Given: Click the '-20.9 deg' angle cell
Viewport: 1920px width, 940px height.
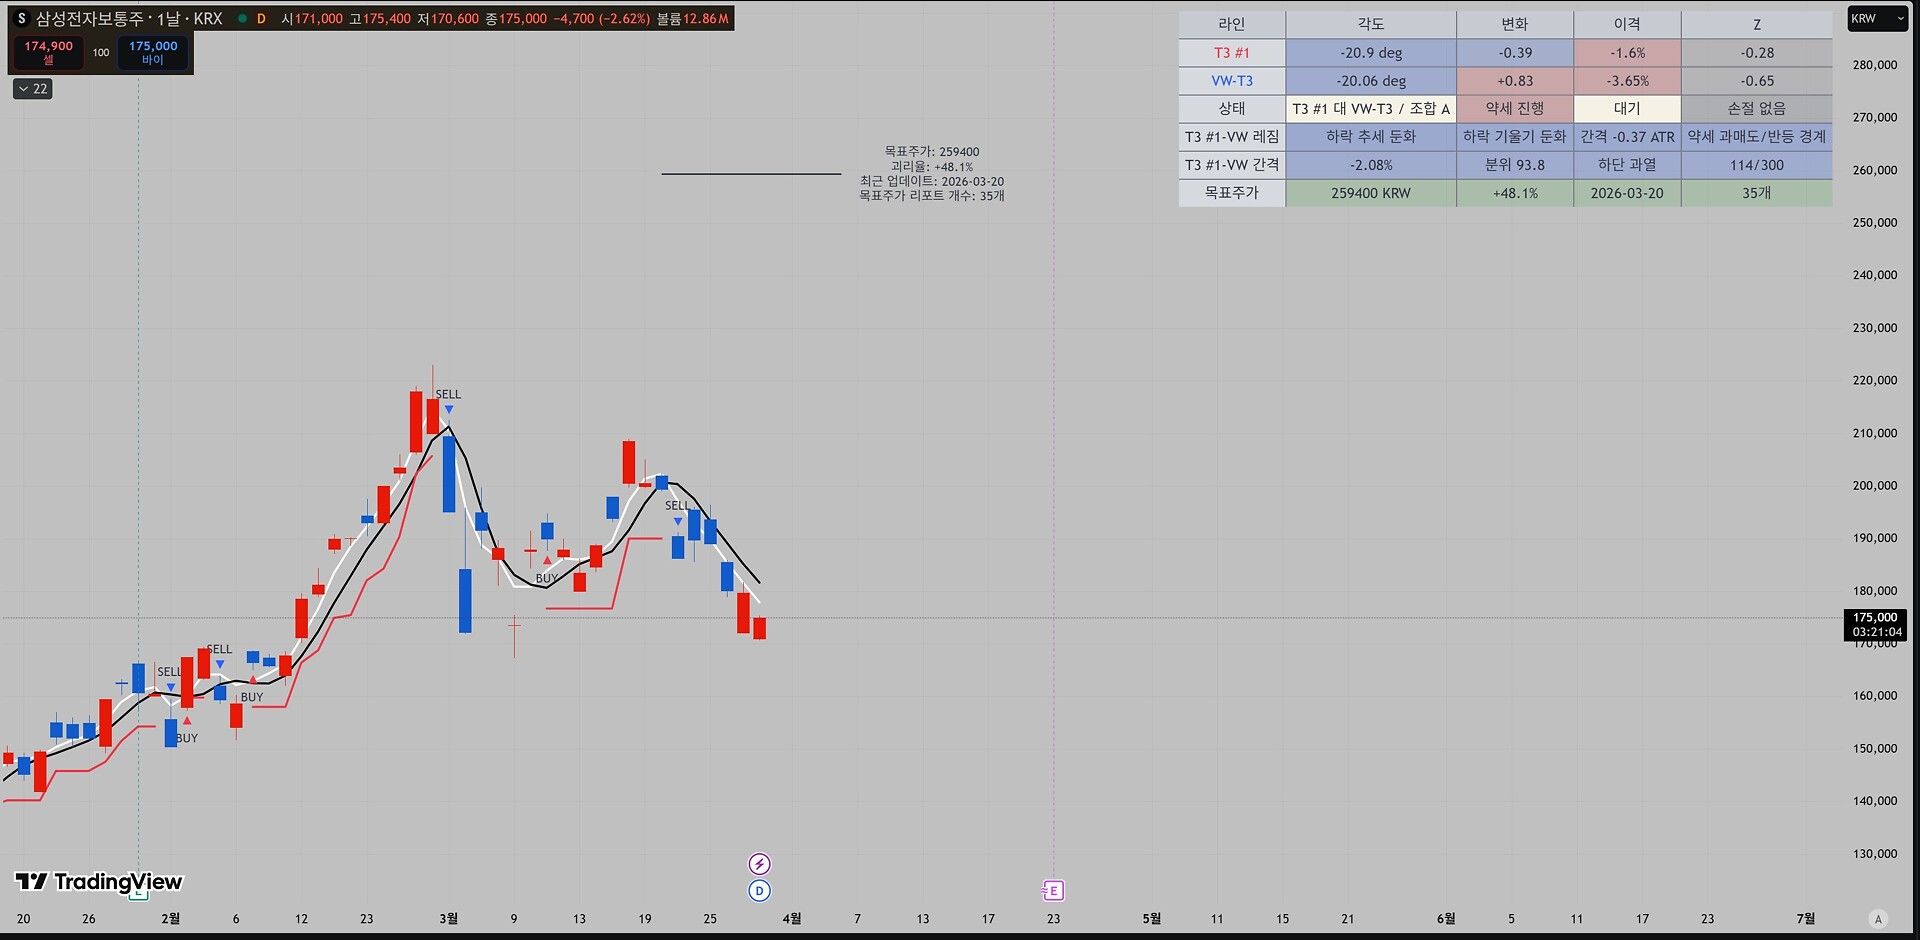Looking at the screenshot, I should click(1371, 53).
